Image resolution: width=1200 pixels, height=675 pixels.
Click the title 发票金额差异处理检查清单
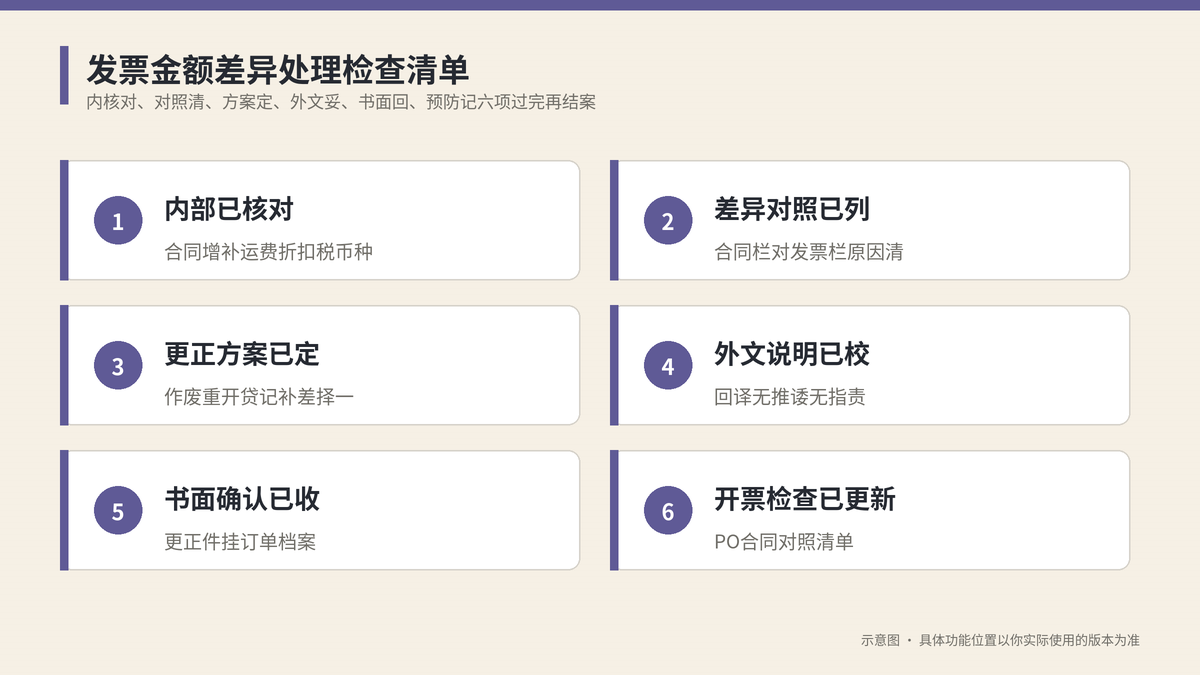pos(278,70)
